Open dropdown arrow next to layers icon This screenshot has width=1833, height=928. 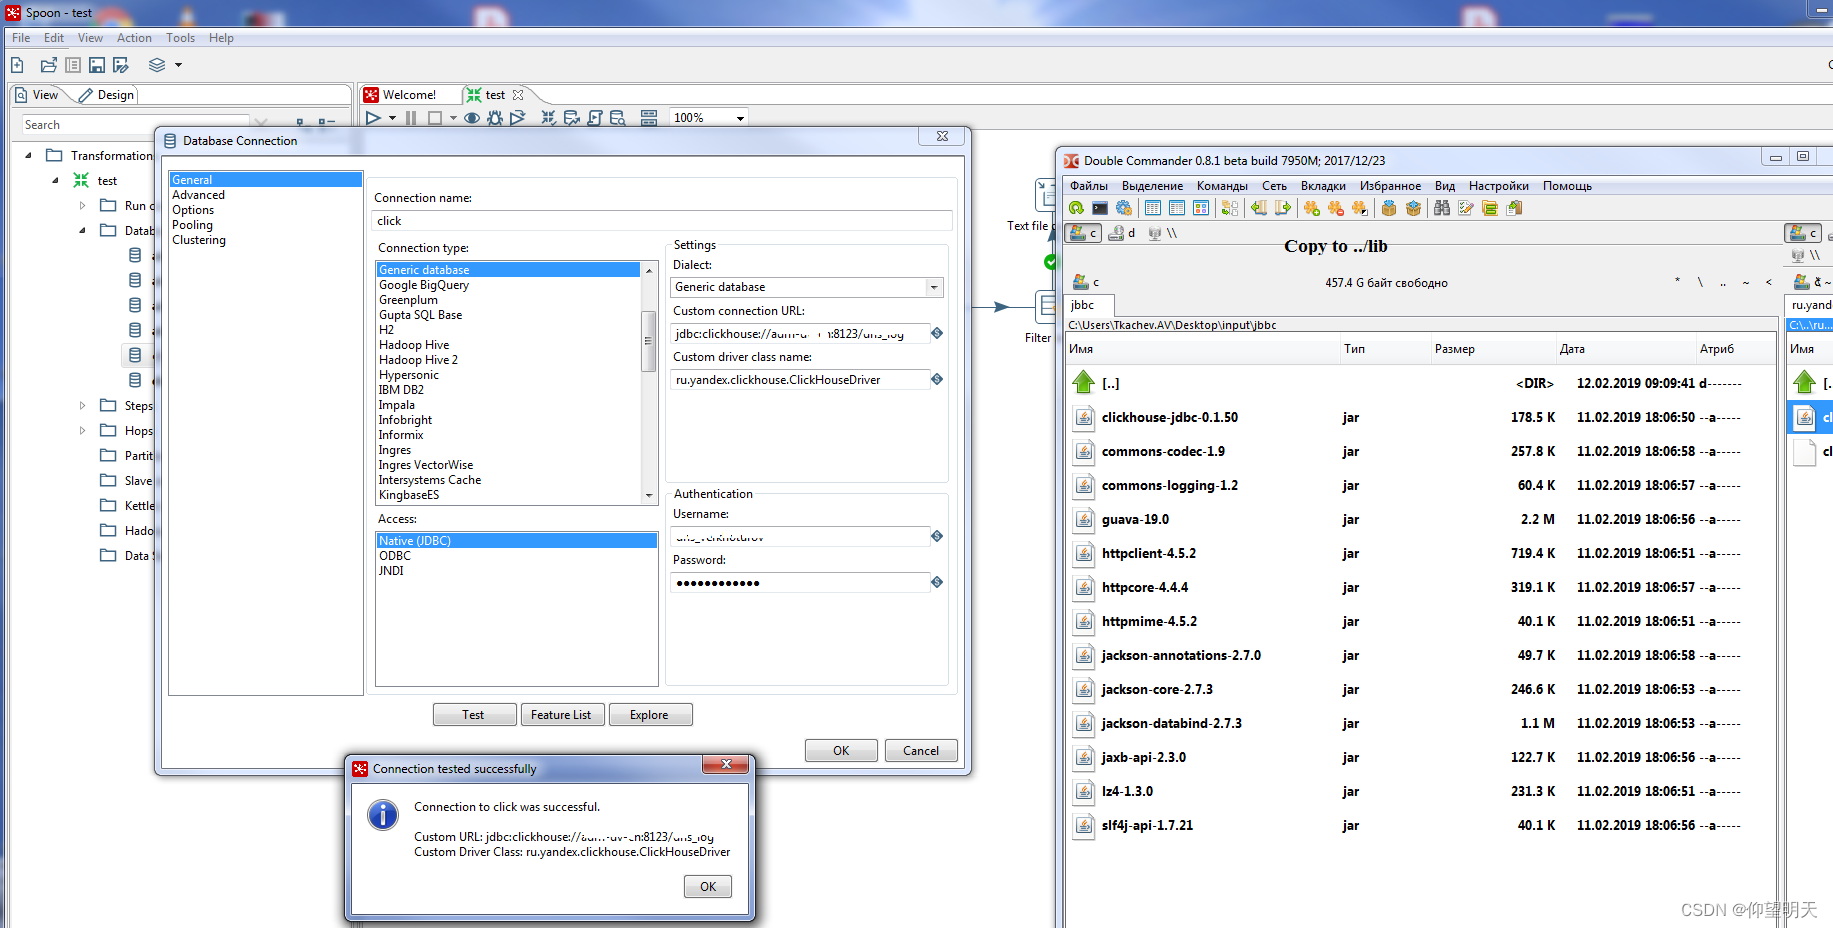(x=179, y=65)
